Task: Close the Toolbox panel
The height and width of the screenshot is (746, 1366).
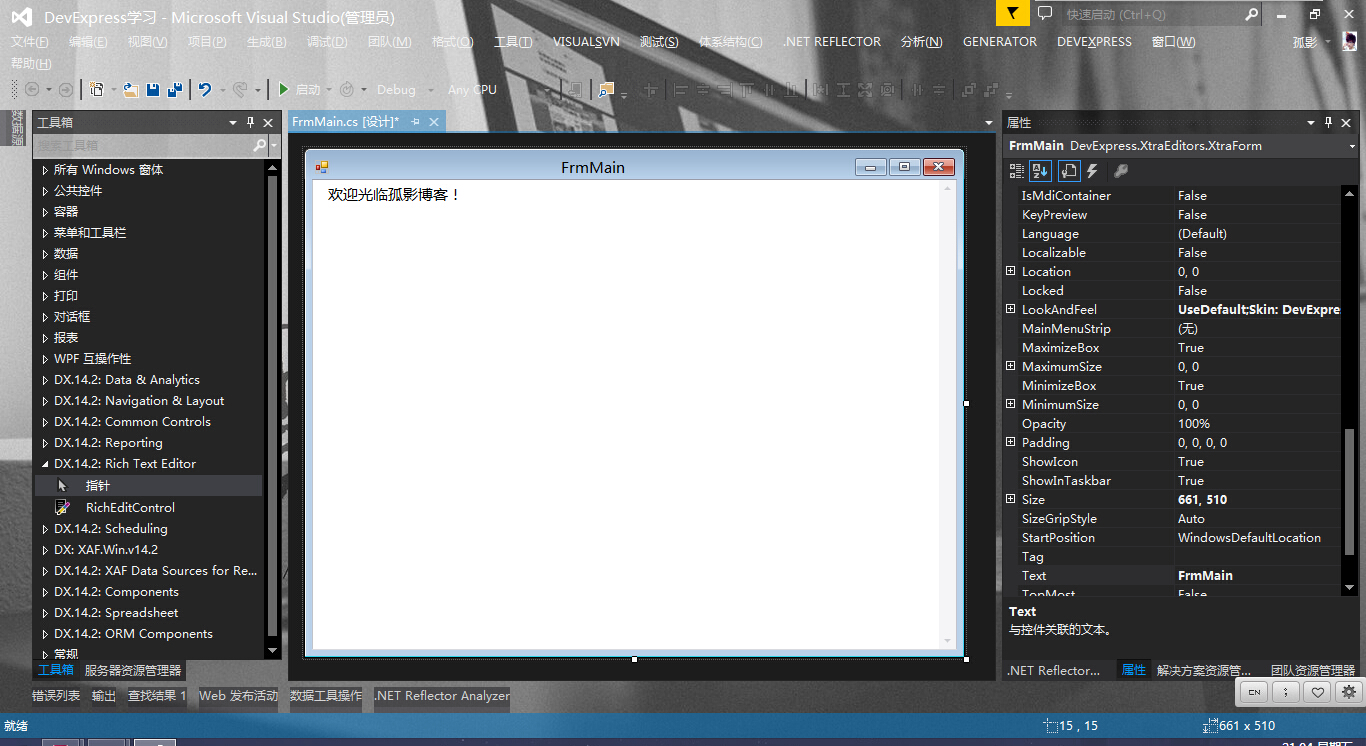Action: (268, 122)
